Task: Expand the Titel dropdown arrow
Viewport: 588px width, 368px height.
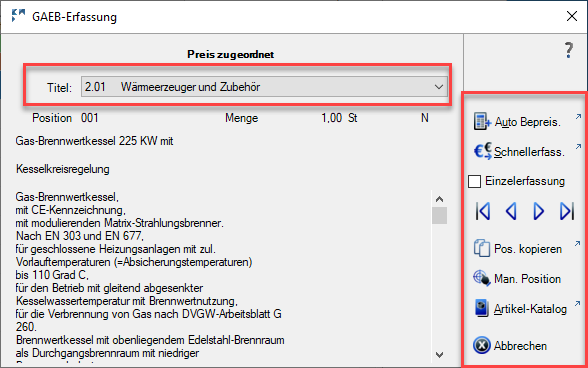Action: 439,87
